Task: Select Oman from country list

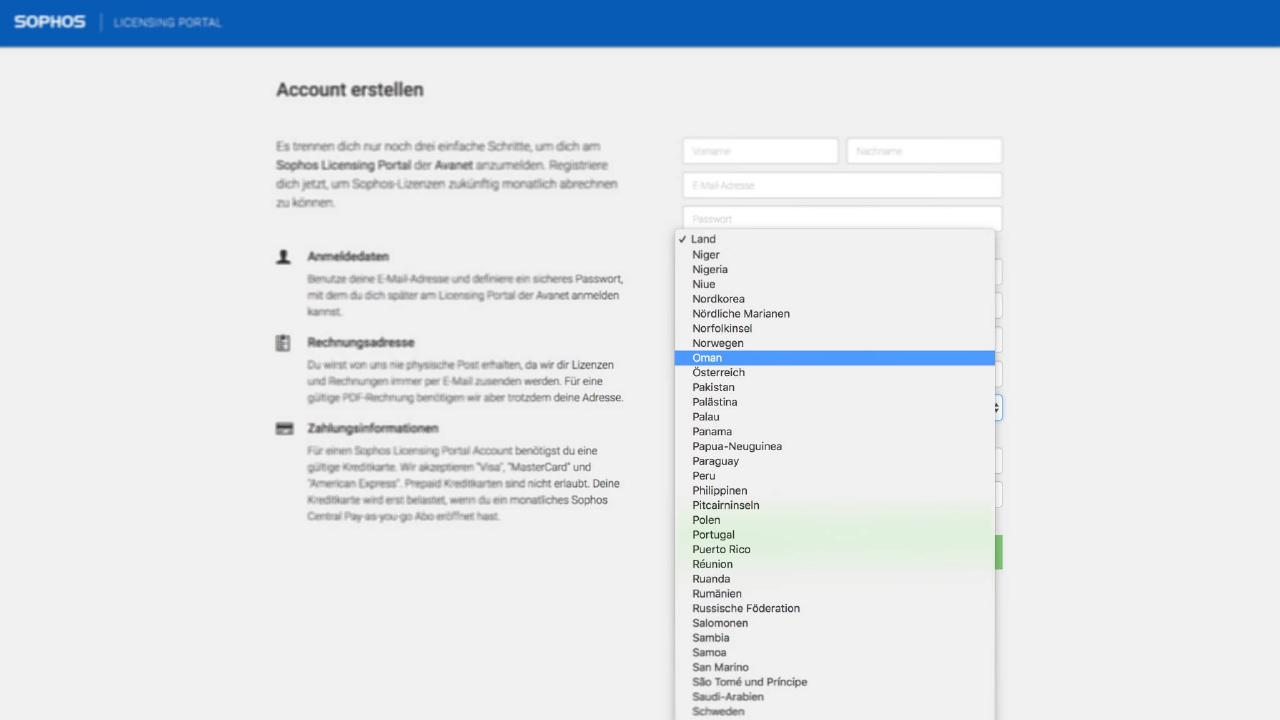Action: pos(707,358)
